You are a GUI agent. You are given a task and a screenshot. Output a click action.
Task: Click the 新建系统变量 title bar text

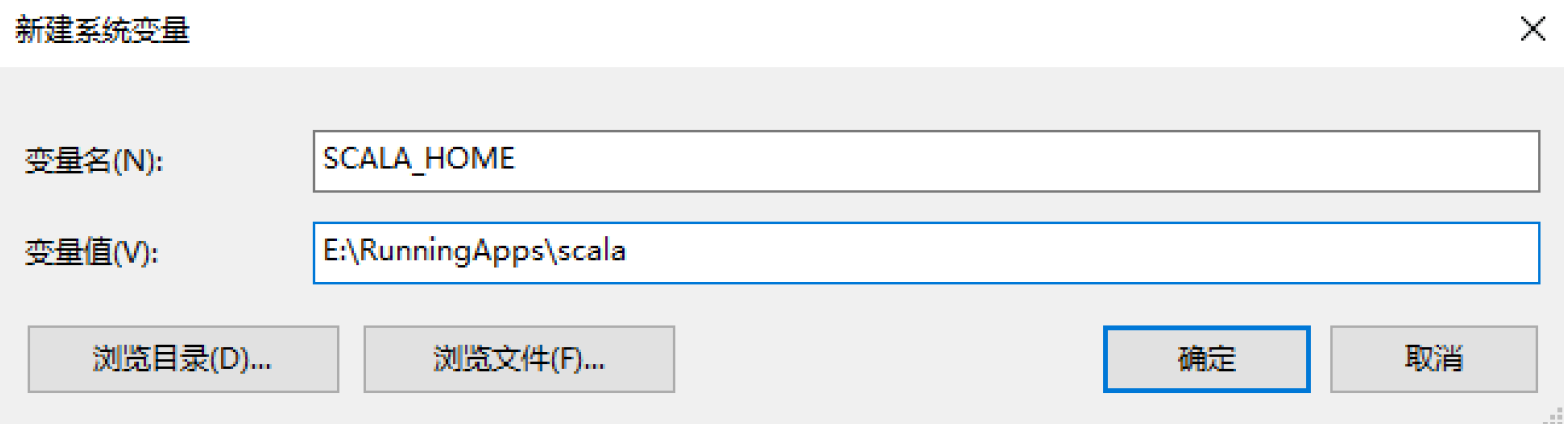103,31
